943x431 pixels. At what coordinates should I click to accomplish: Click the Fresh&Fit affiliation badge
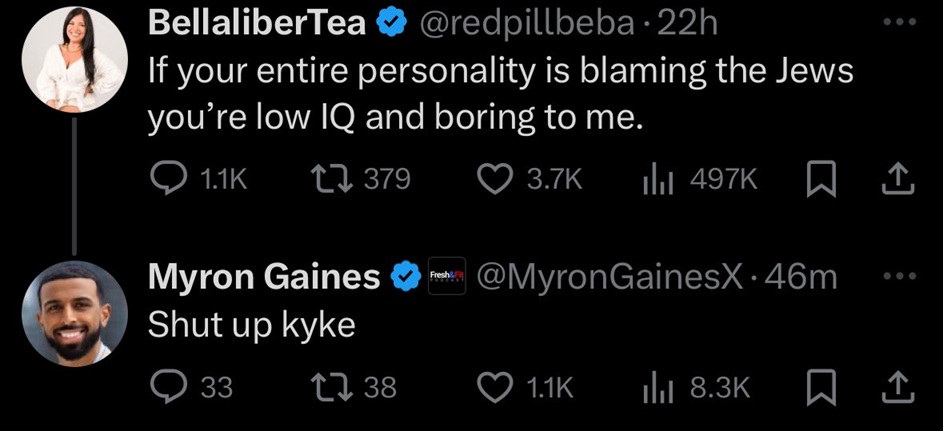(x=444, y=277)
